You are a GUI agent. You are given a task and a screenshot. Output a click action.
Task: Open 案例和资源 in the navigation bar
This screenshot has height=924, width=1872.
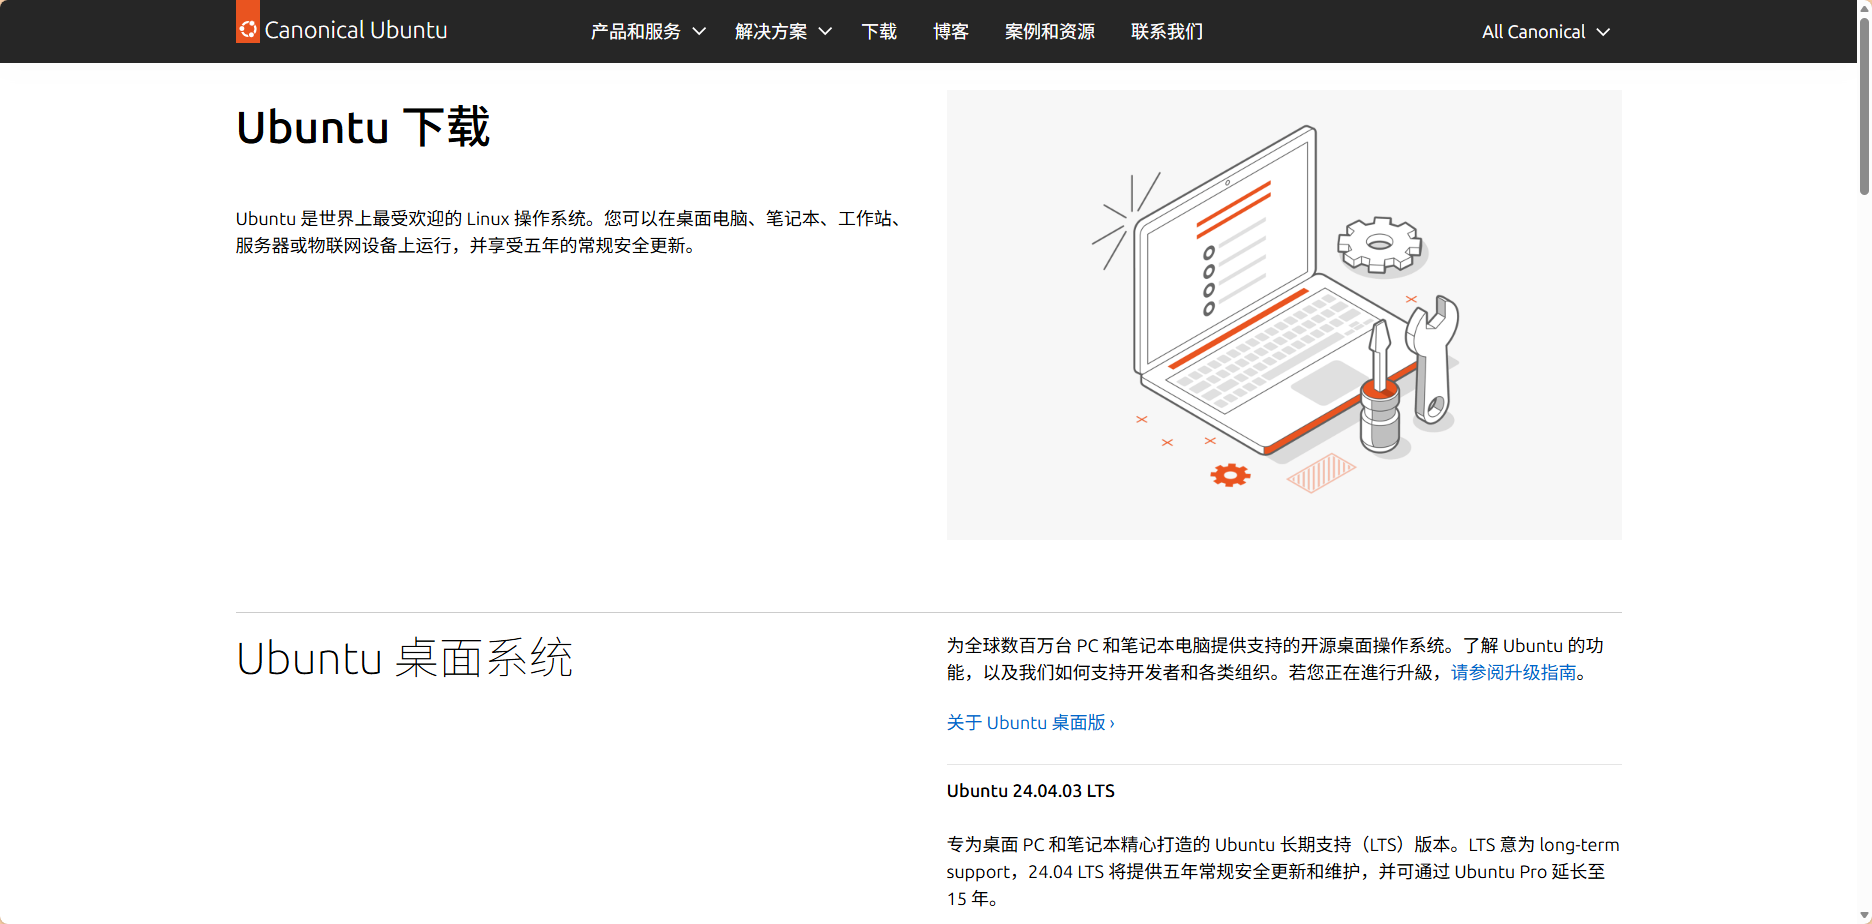pyautogui.click(x=1050, y=32)
